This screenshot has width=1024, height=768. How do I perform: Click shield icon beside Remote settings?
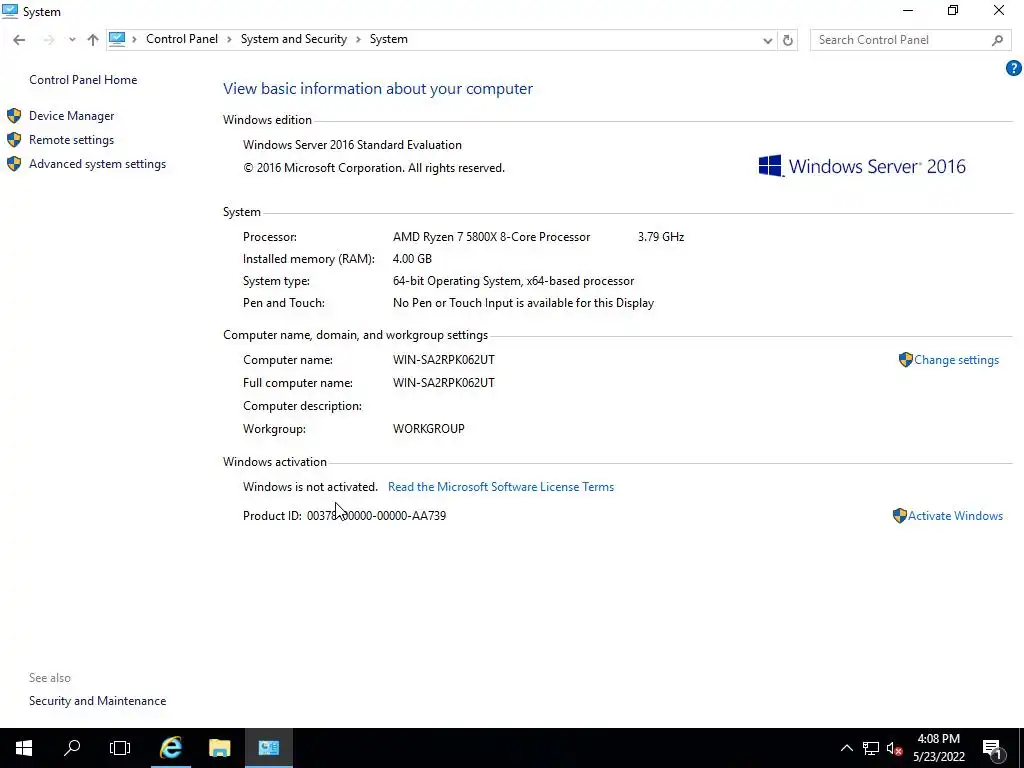pos(14,140)
